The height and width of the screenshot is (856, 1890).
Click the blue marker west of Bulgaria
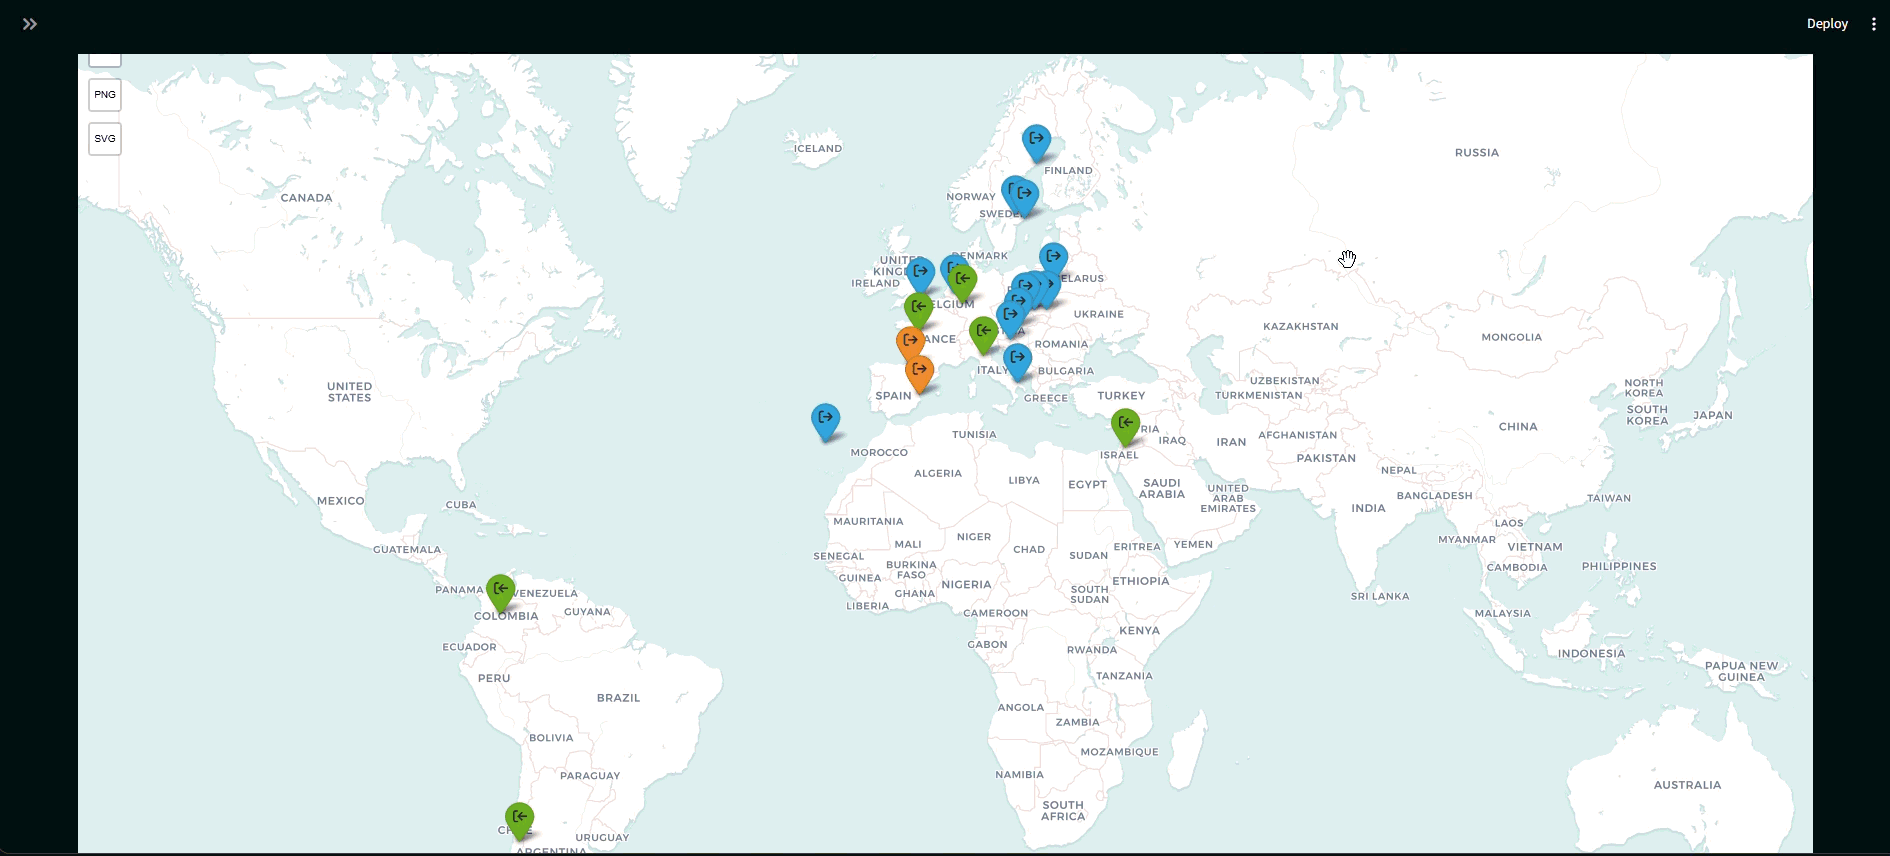[x=1017, y=359]
